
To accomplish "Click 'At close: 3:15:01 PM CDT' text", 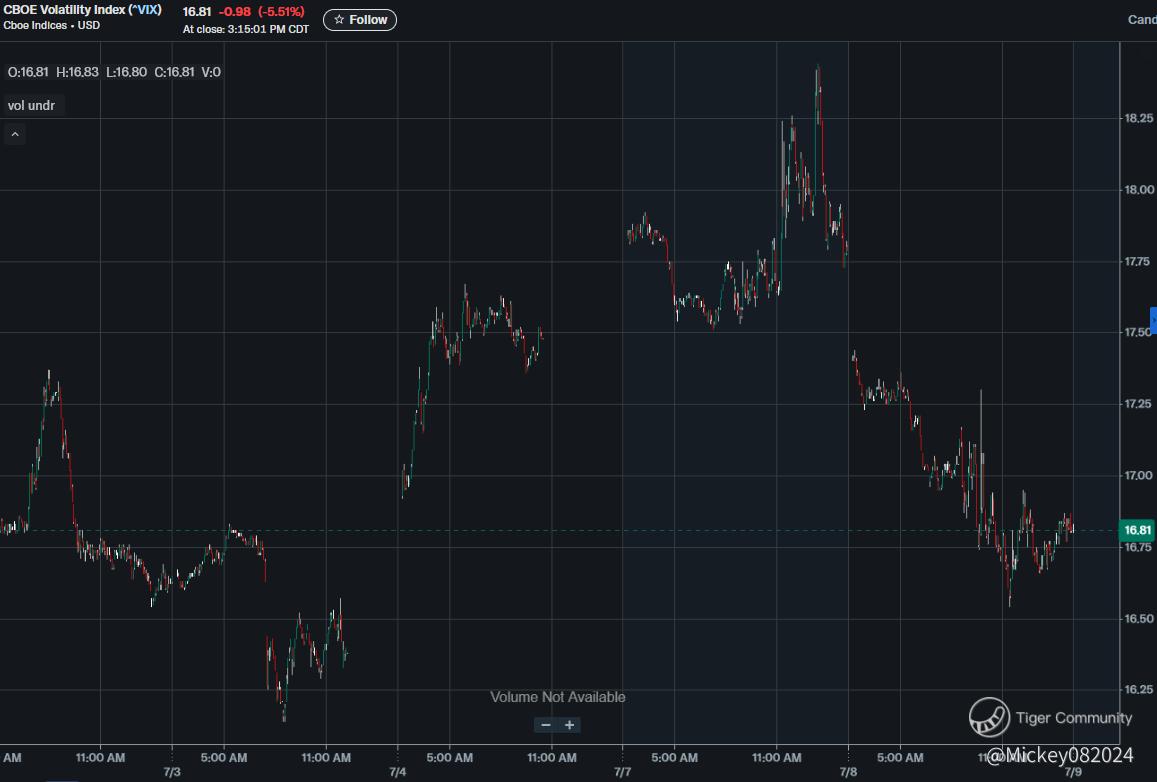I will pos(246,30).
